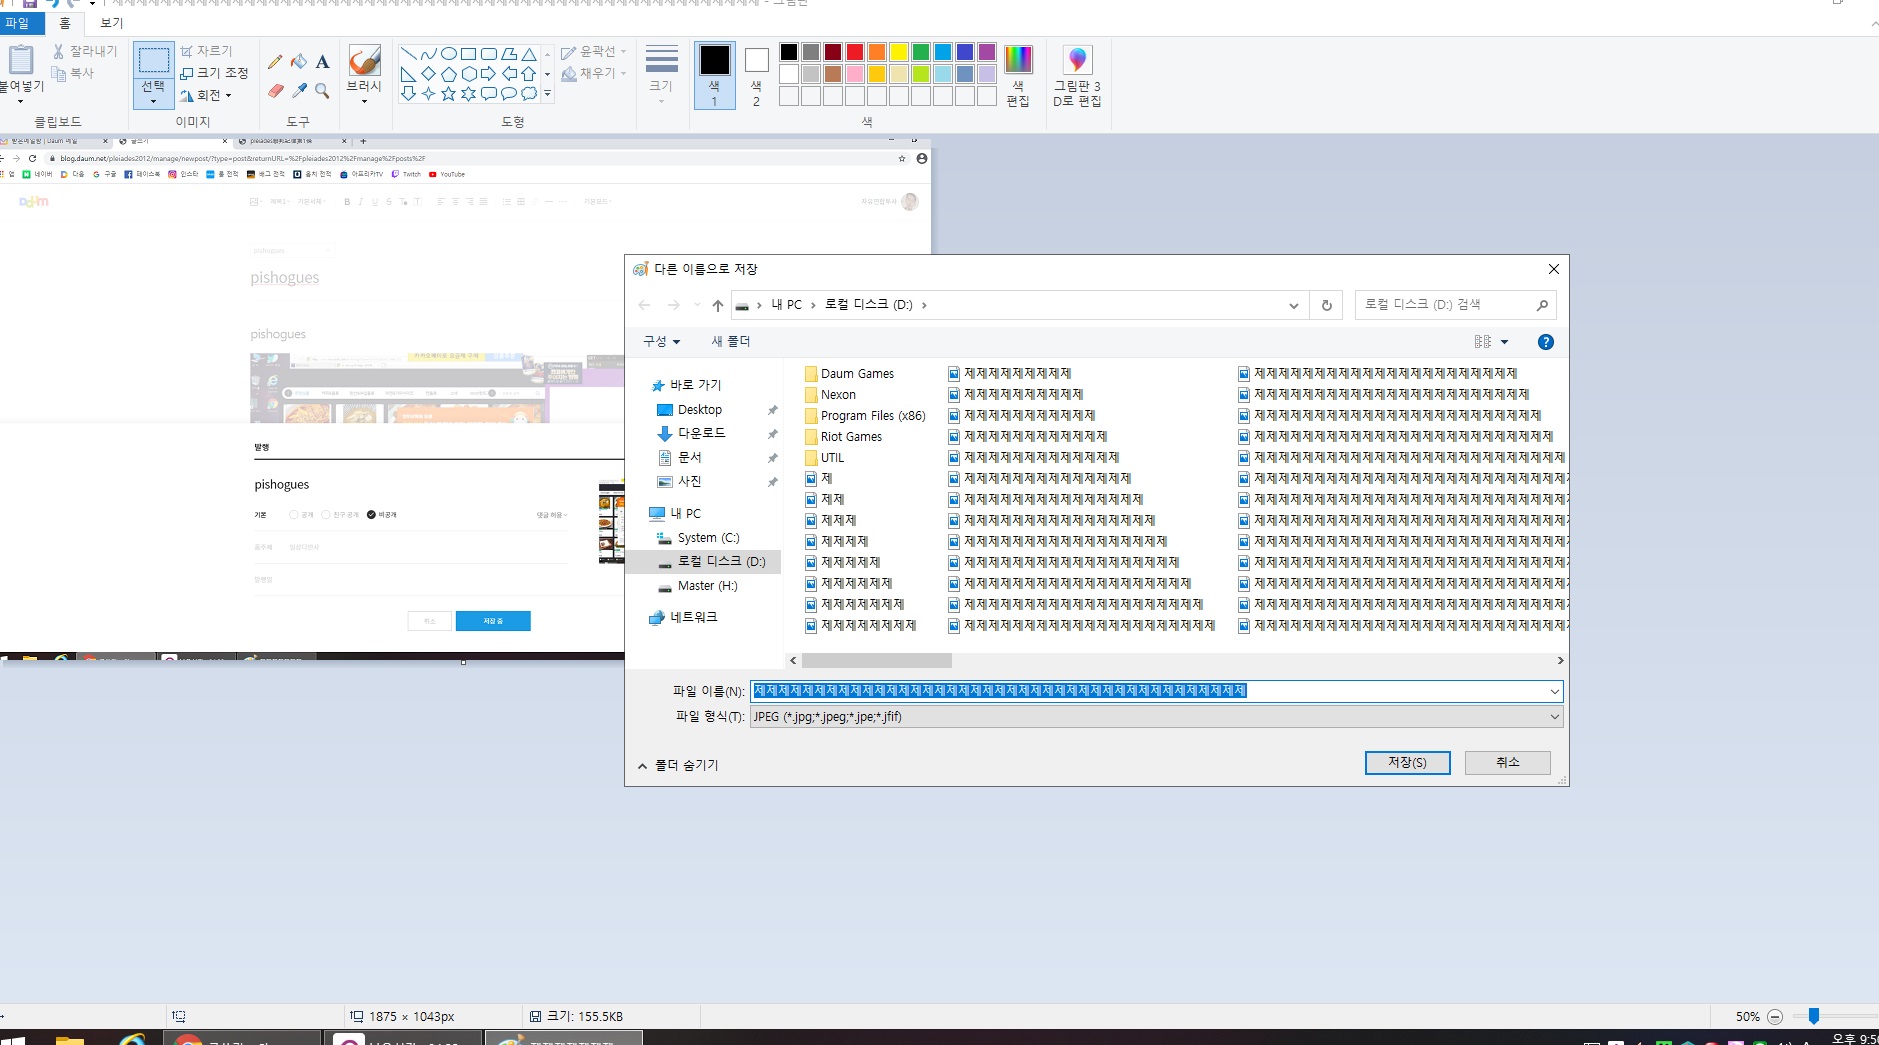Click the Crop (자르기) tool
1879x1045 pixels.
[x=207, y=51]
